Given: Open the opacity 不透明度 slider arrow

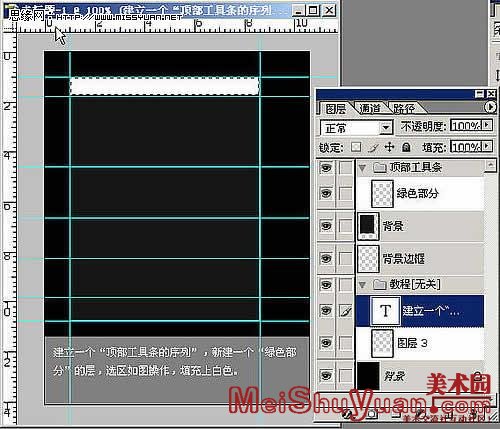Looking at the screenshot, I should pos(487,125).
